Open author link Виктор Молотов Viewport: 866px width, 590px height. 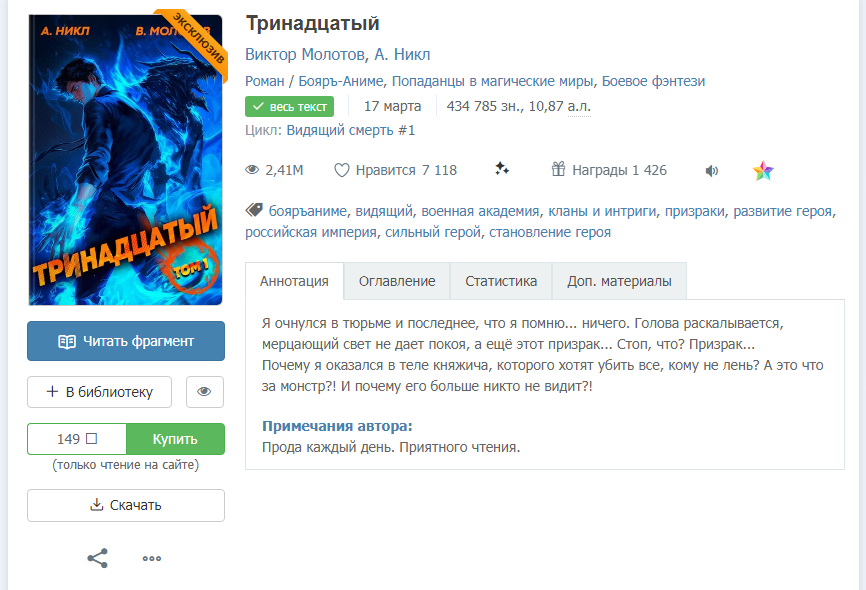[x=305, y=54]
